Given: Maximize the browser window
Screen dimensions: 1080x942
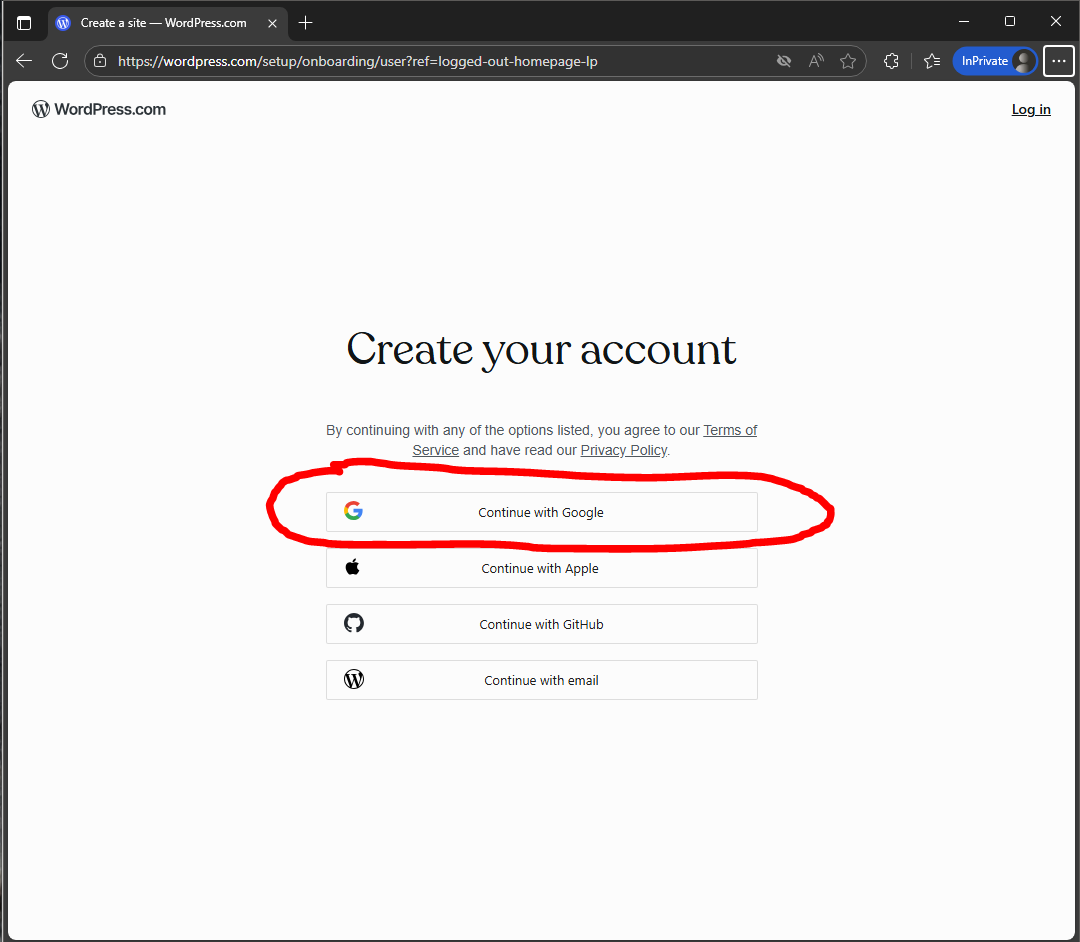Looking at the screenshot, I should 1010,21.
